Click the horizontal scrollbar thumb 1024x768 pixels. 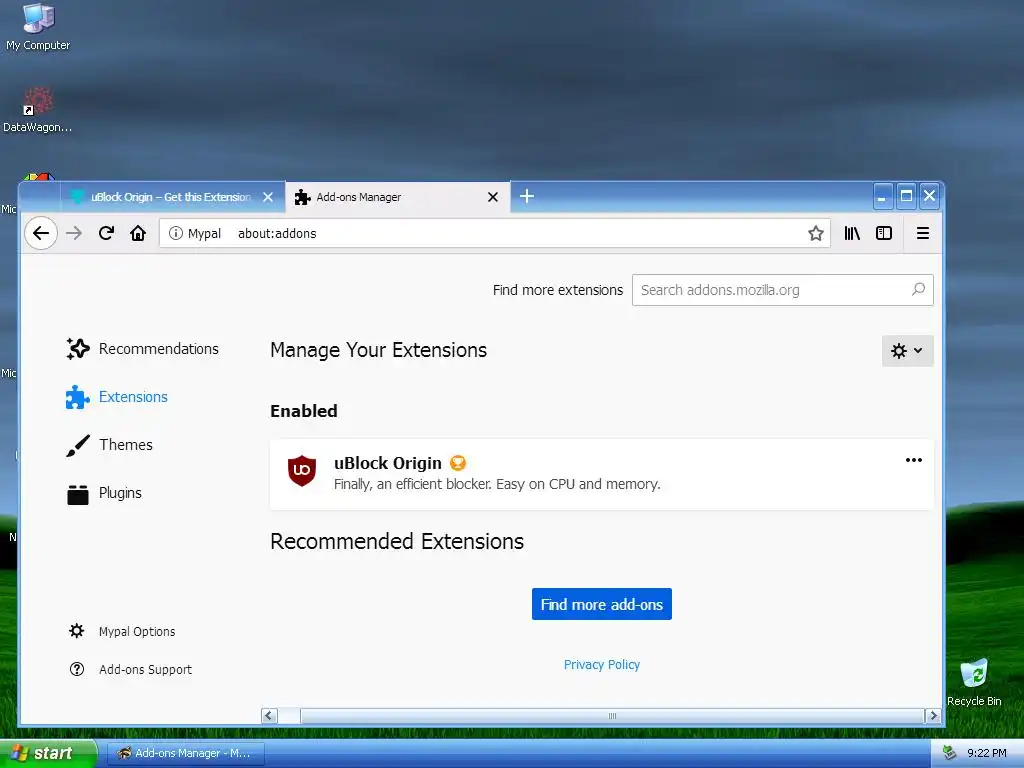612,716
